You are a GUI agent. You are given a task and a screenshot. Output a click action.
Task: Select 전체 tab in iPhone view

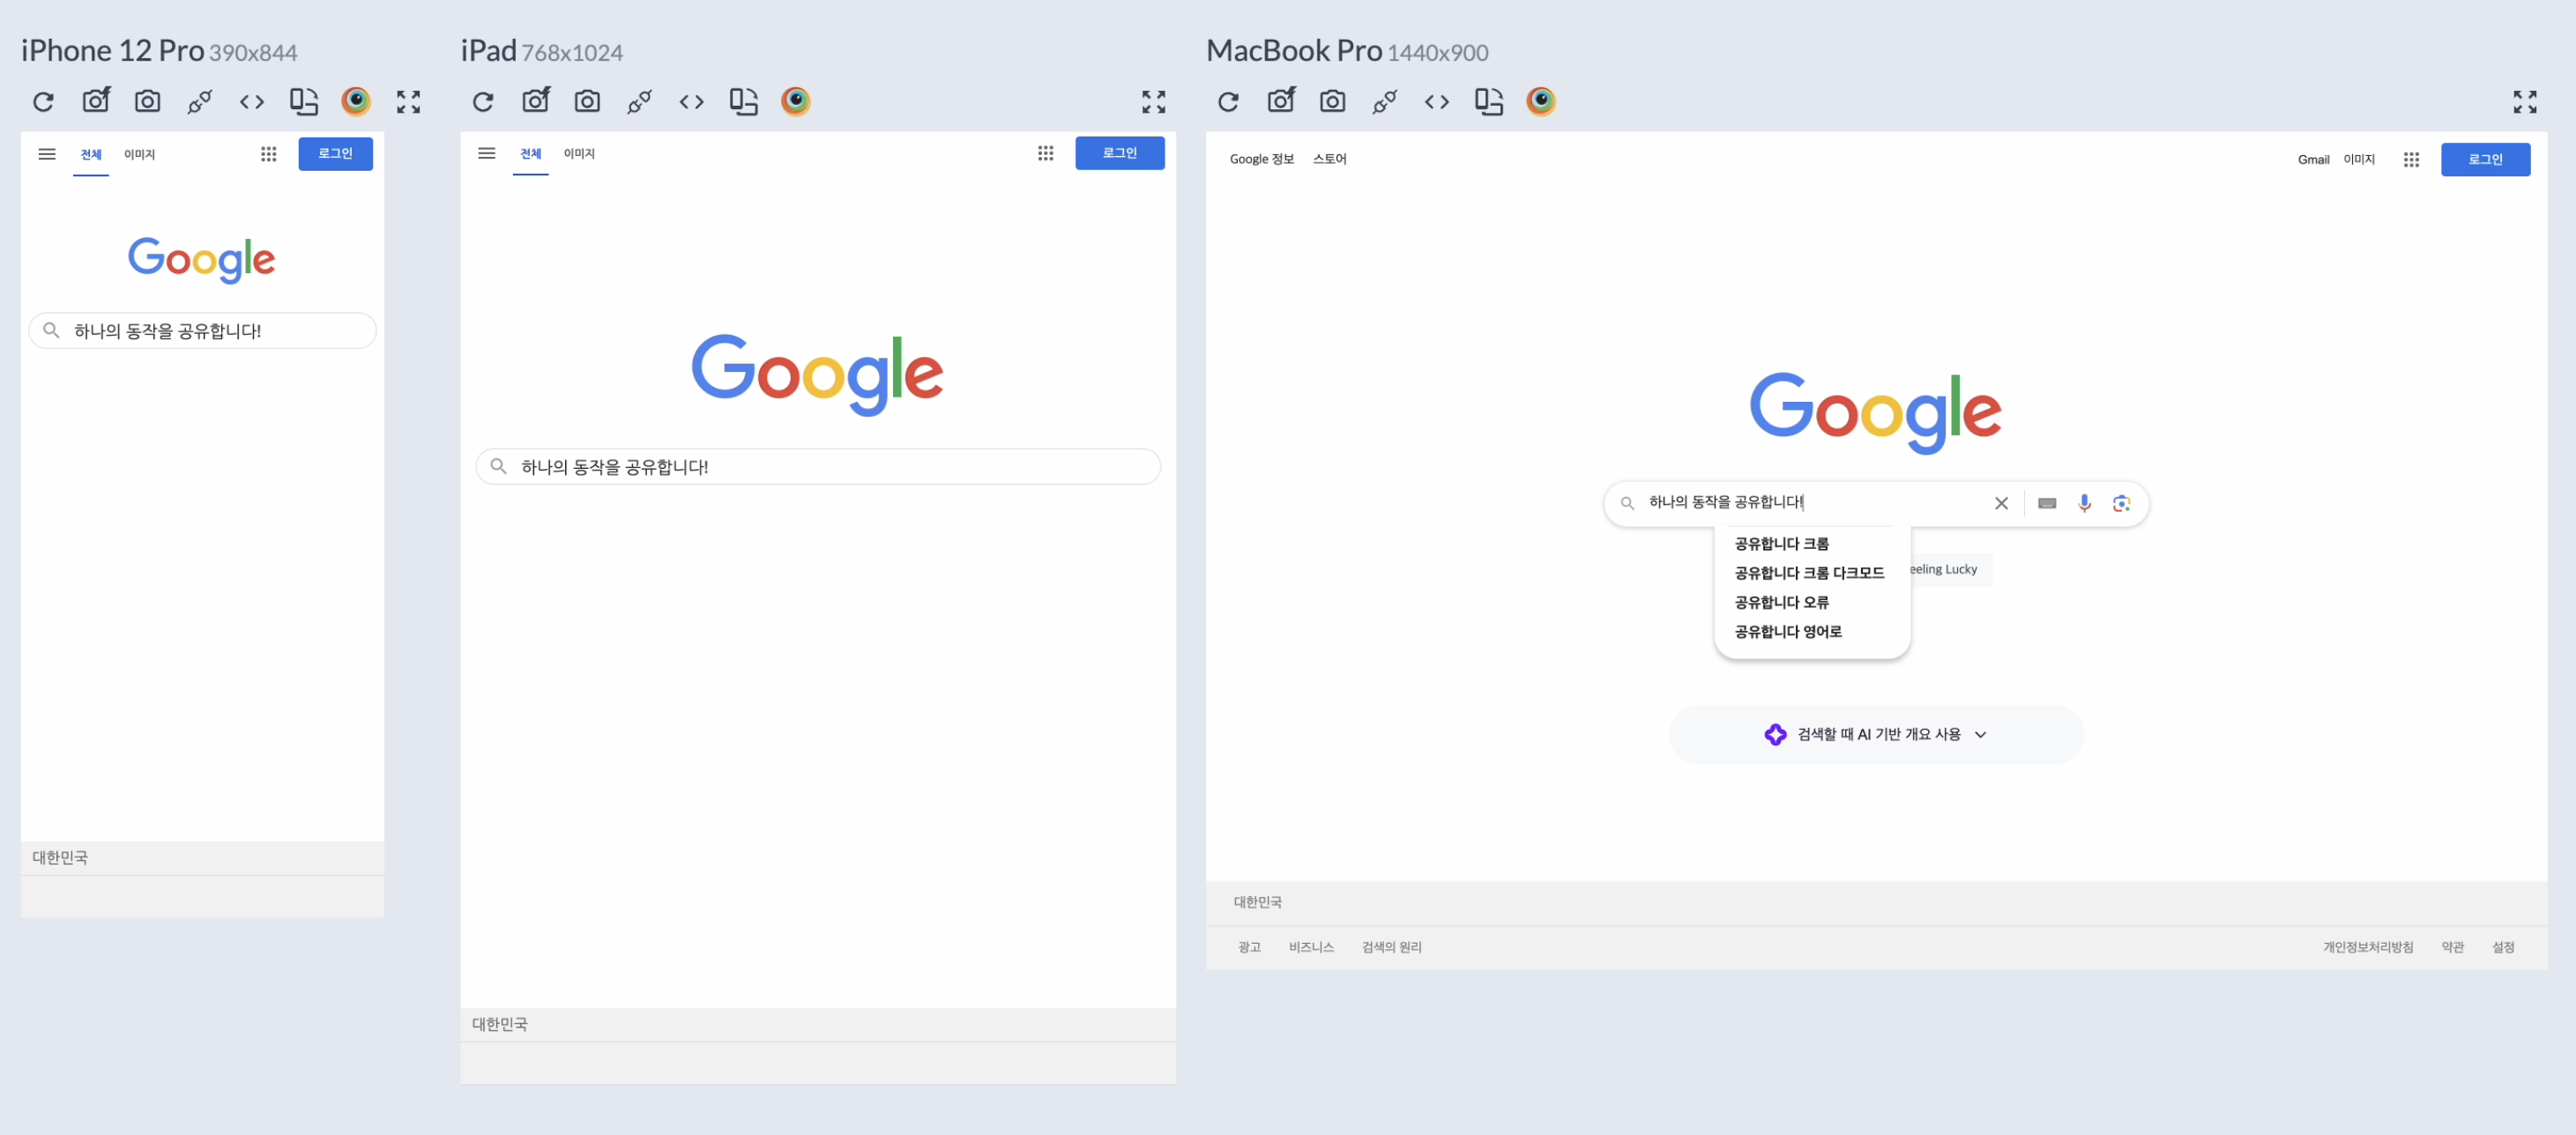pos(91,154)
